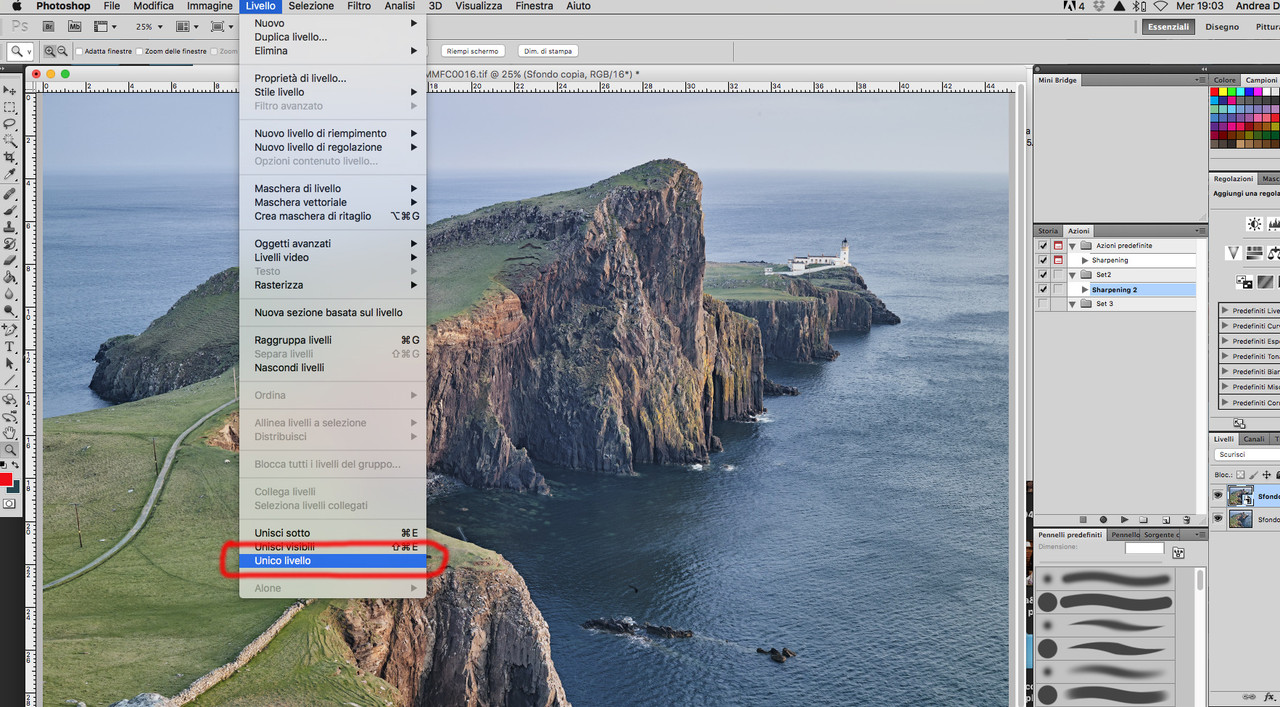The width and height of the screenshot is (1280, 707).
Task: Create a new action icon
Action: coord(1166,520)
